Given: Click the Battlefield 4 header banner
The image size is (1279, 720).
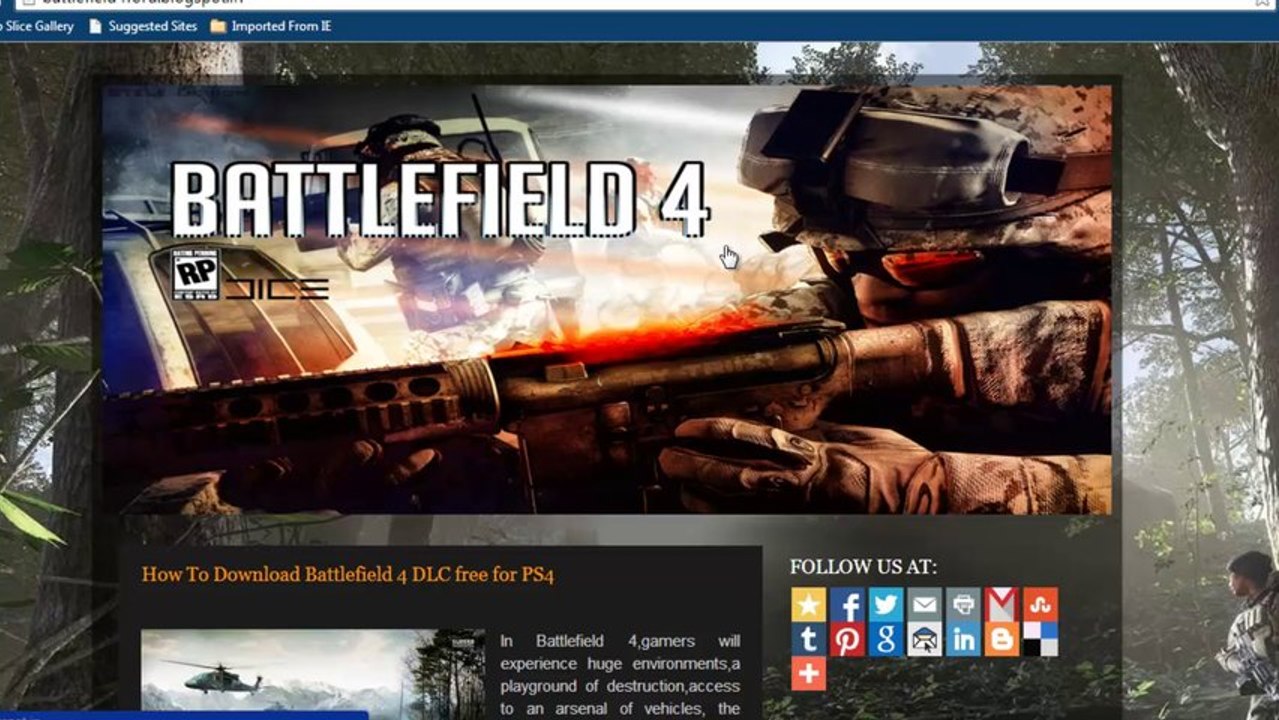Looking at the screenshot, I should pos(607,300).
